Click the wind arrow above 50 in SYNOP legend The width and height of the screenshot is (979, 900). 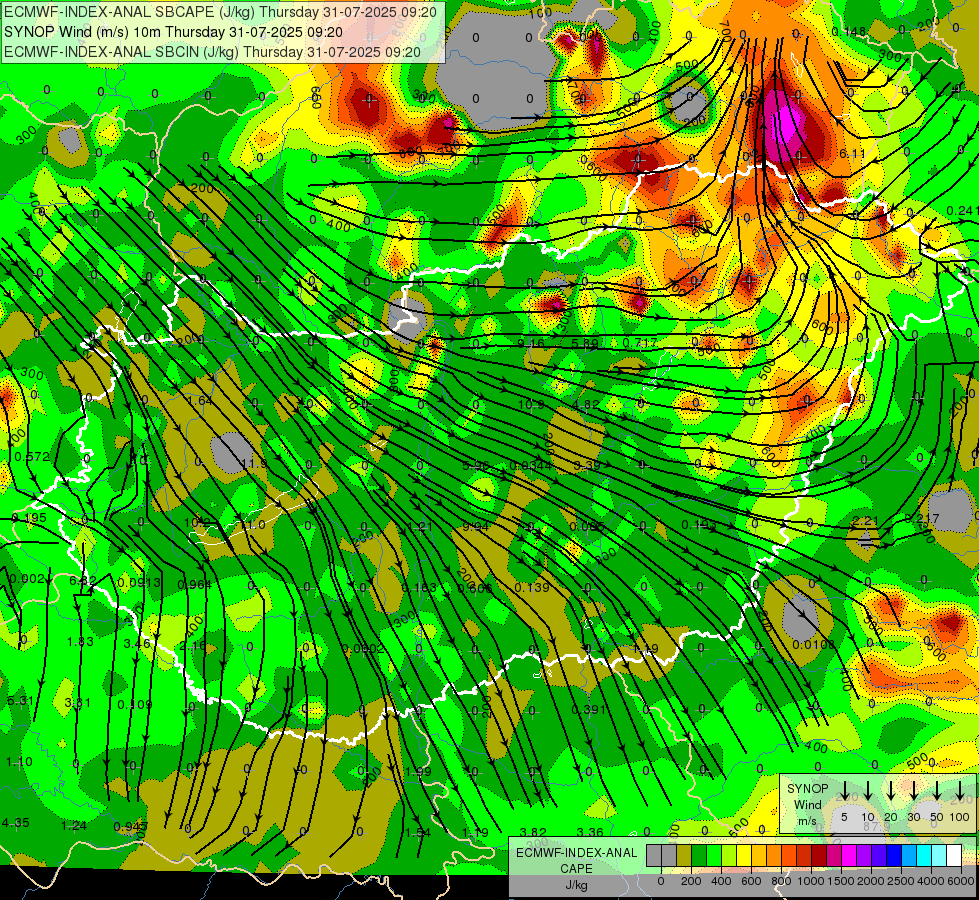(937, 791)
